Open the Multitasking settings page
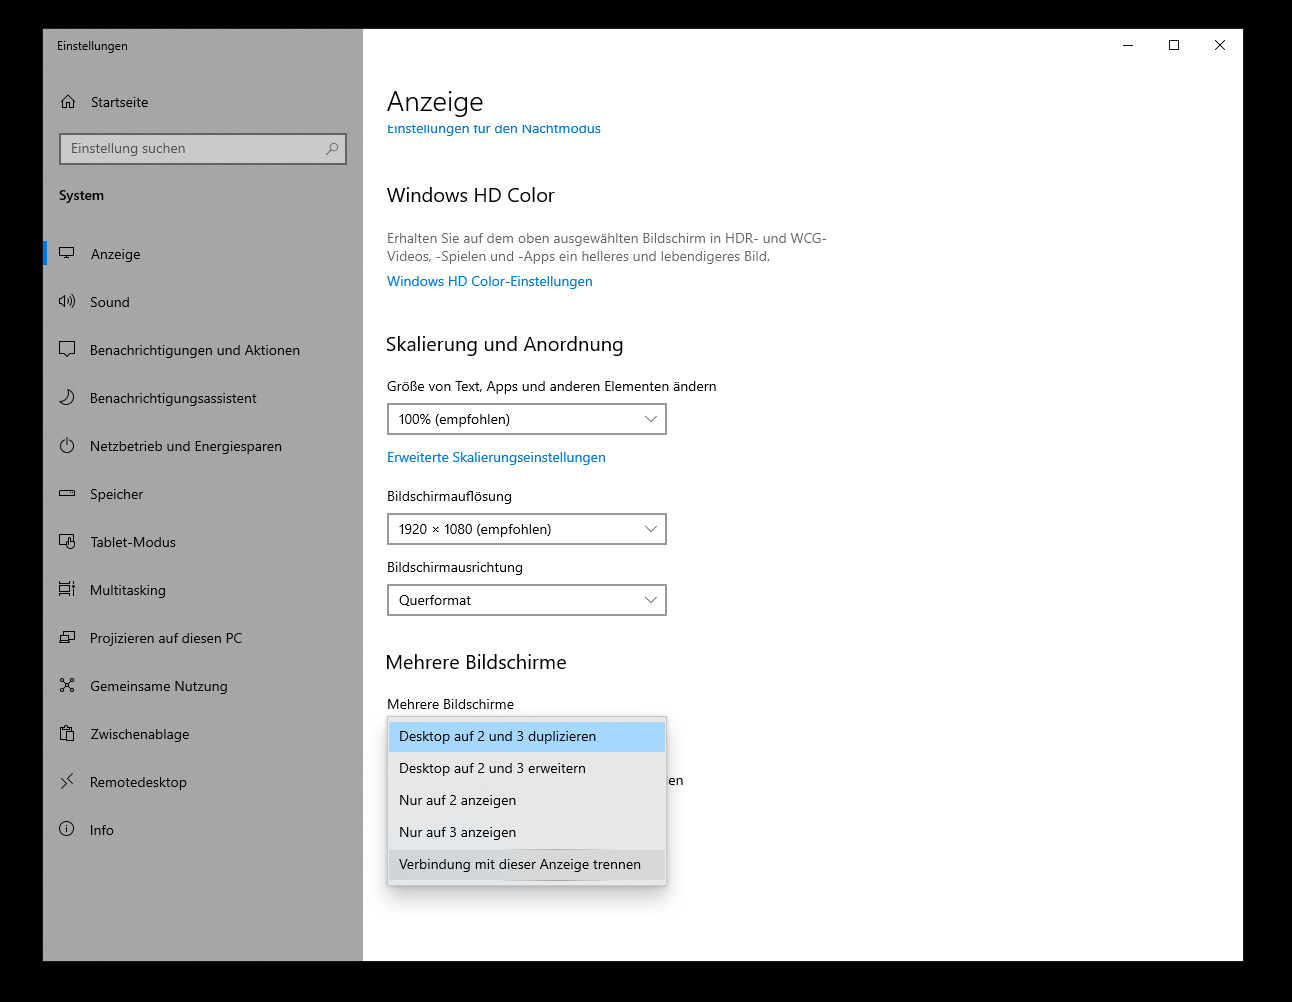This screenshot has height=1002, width=1292. pos(203,590)
